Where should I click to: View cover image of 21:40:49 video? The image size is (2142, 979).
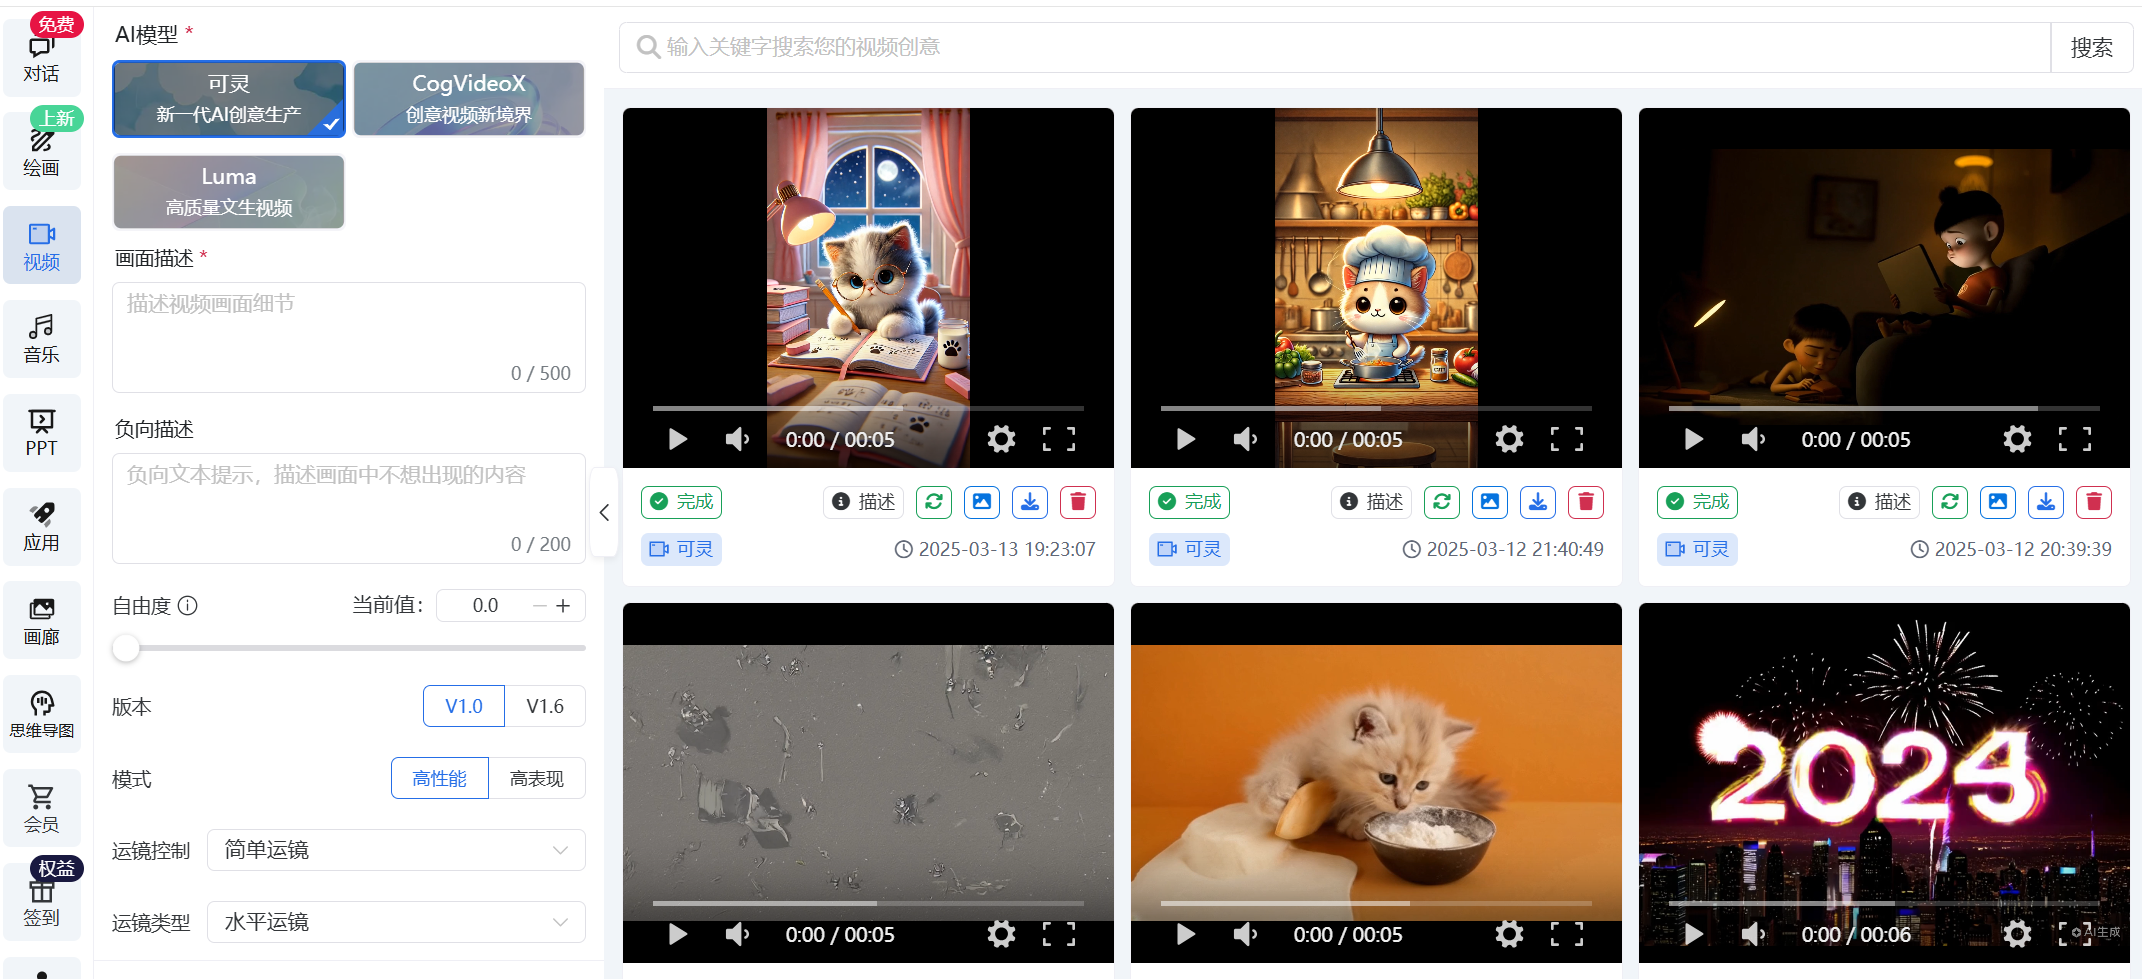[1490, 502]
